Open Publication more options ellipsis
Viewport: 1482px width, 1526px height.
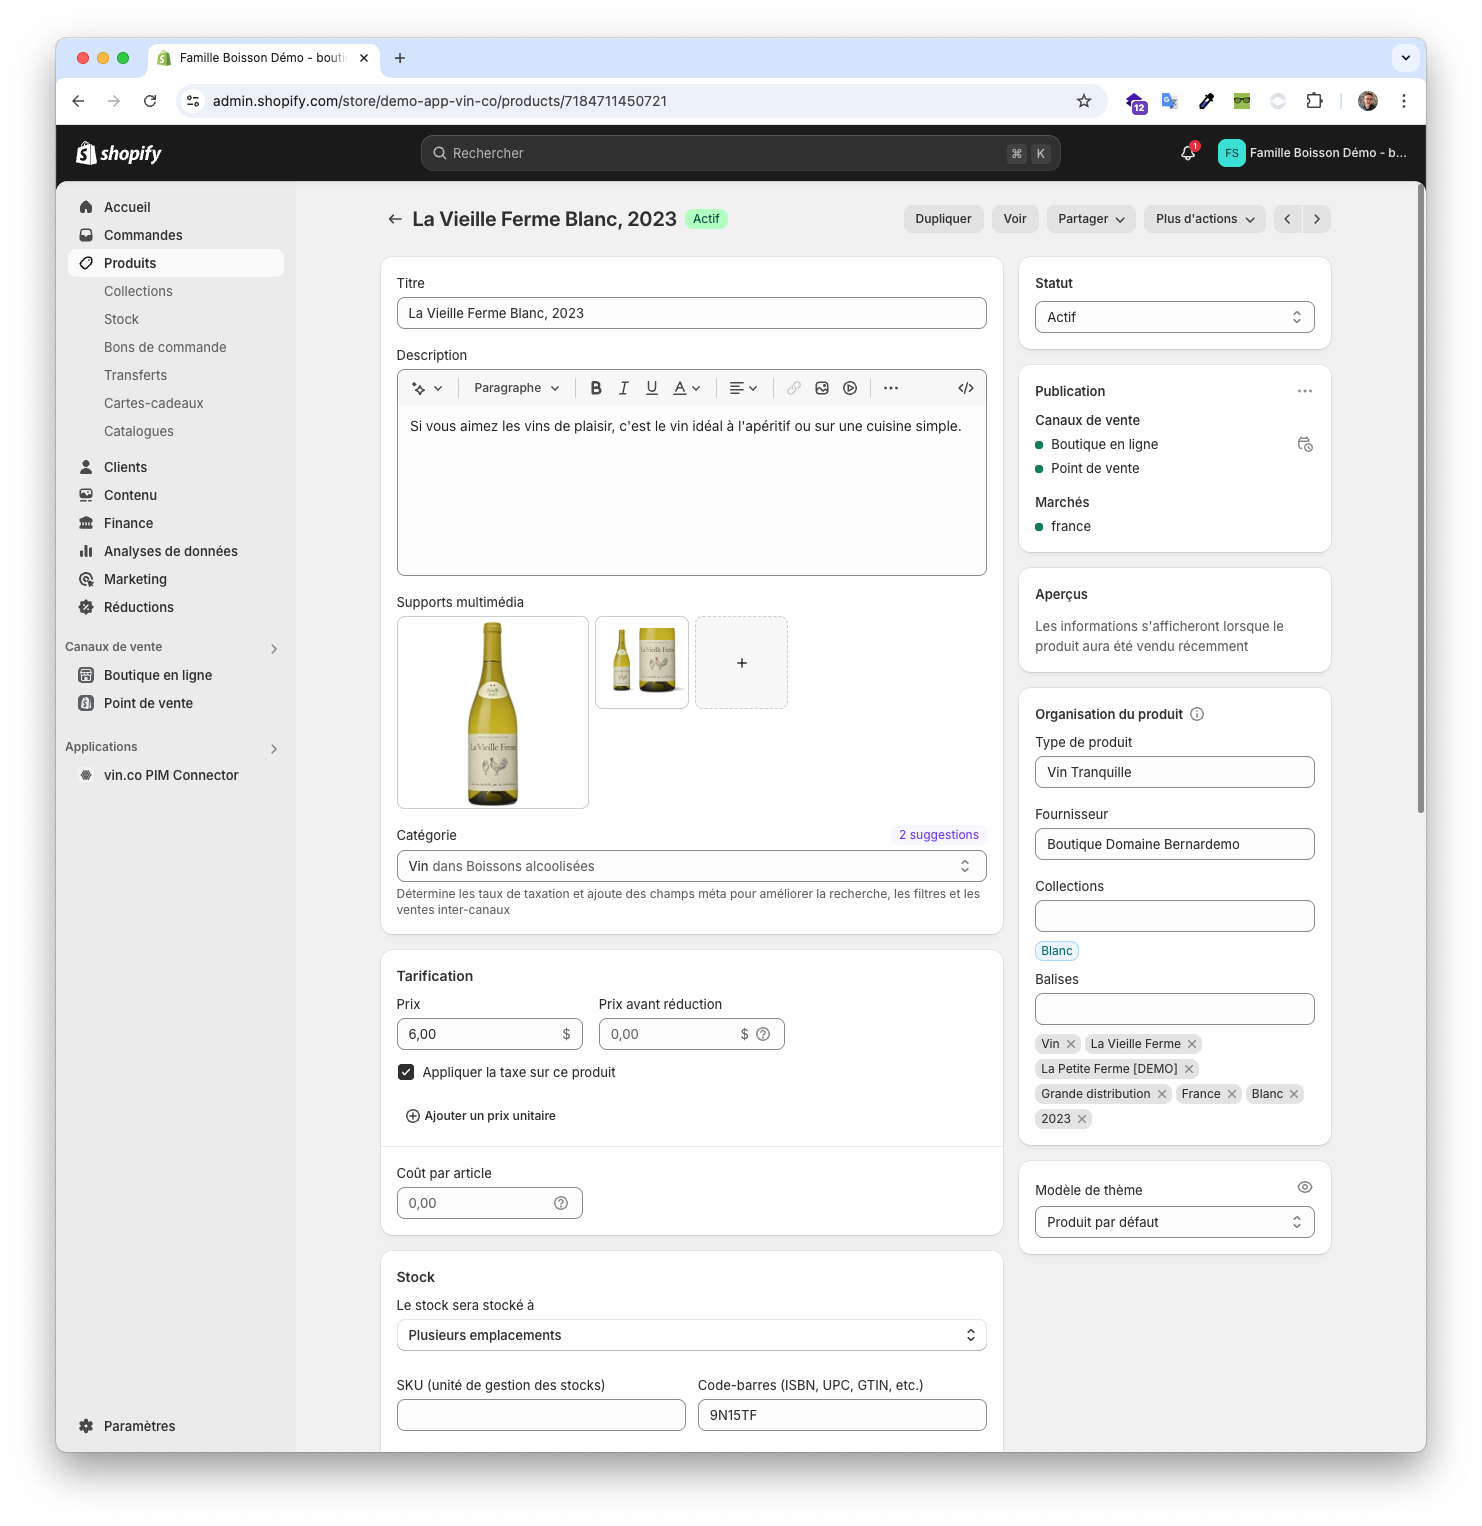tap(1305, 391)
